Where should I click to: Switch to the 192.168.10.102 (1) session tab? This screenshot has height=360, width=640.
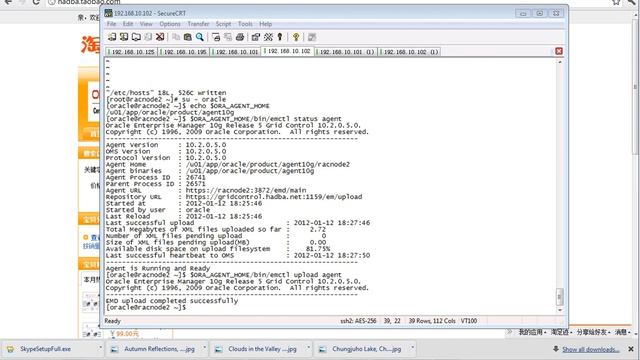pos(409,52)
